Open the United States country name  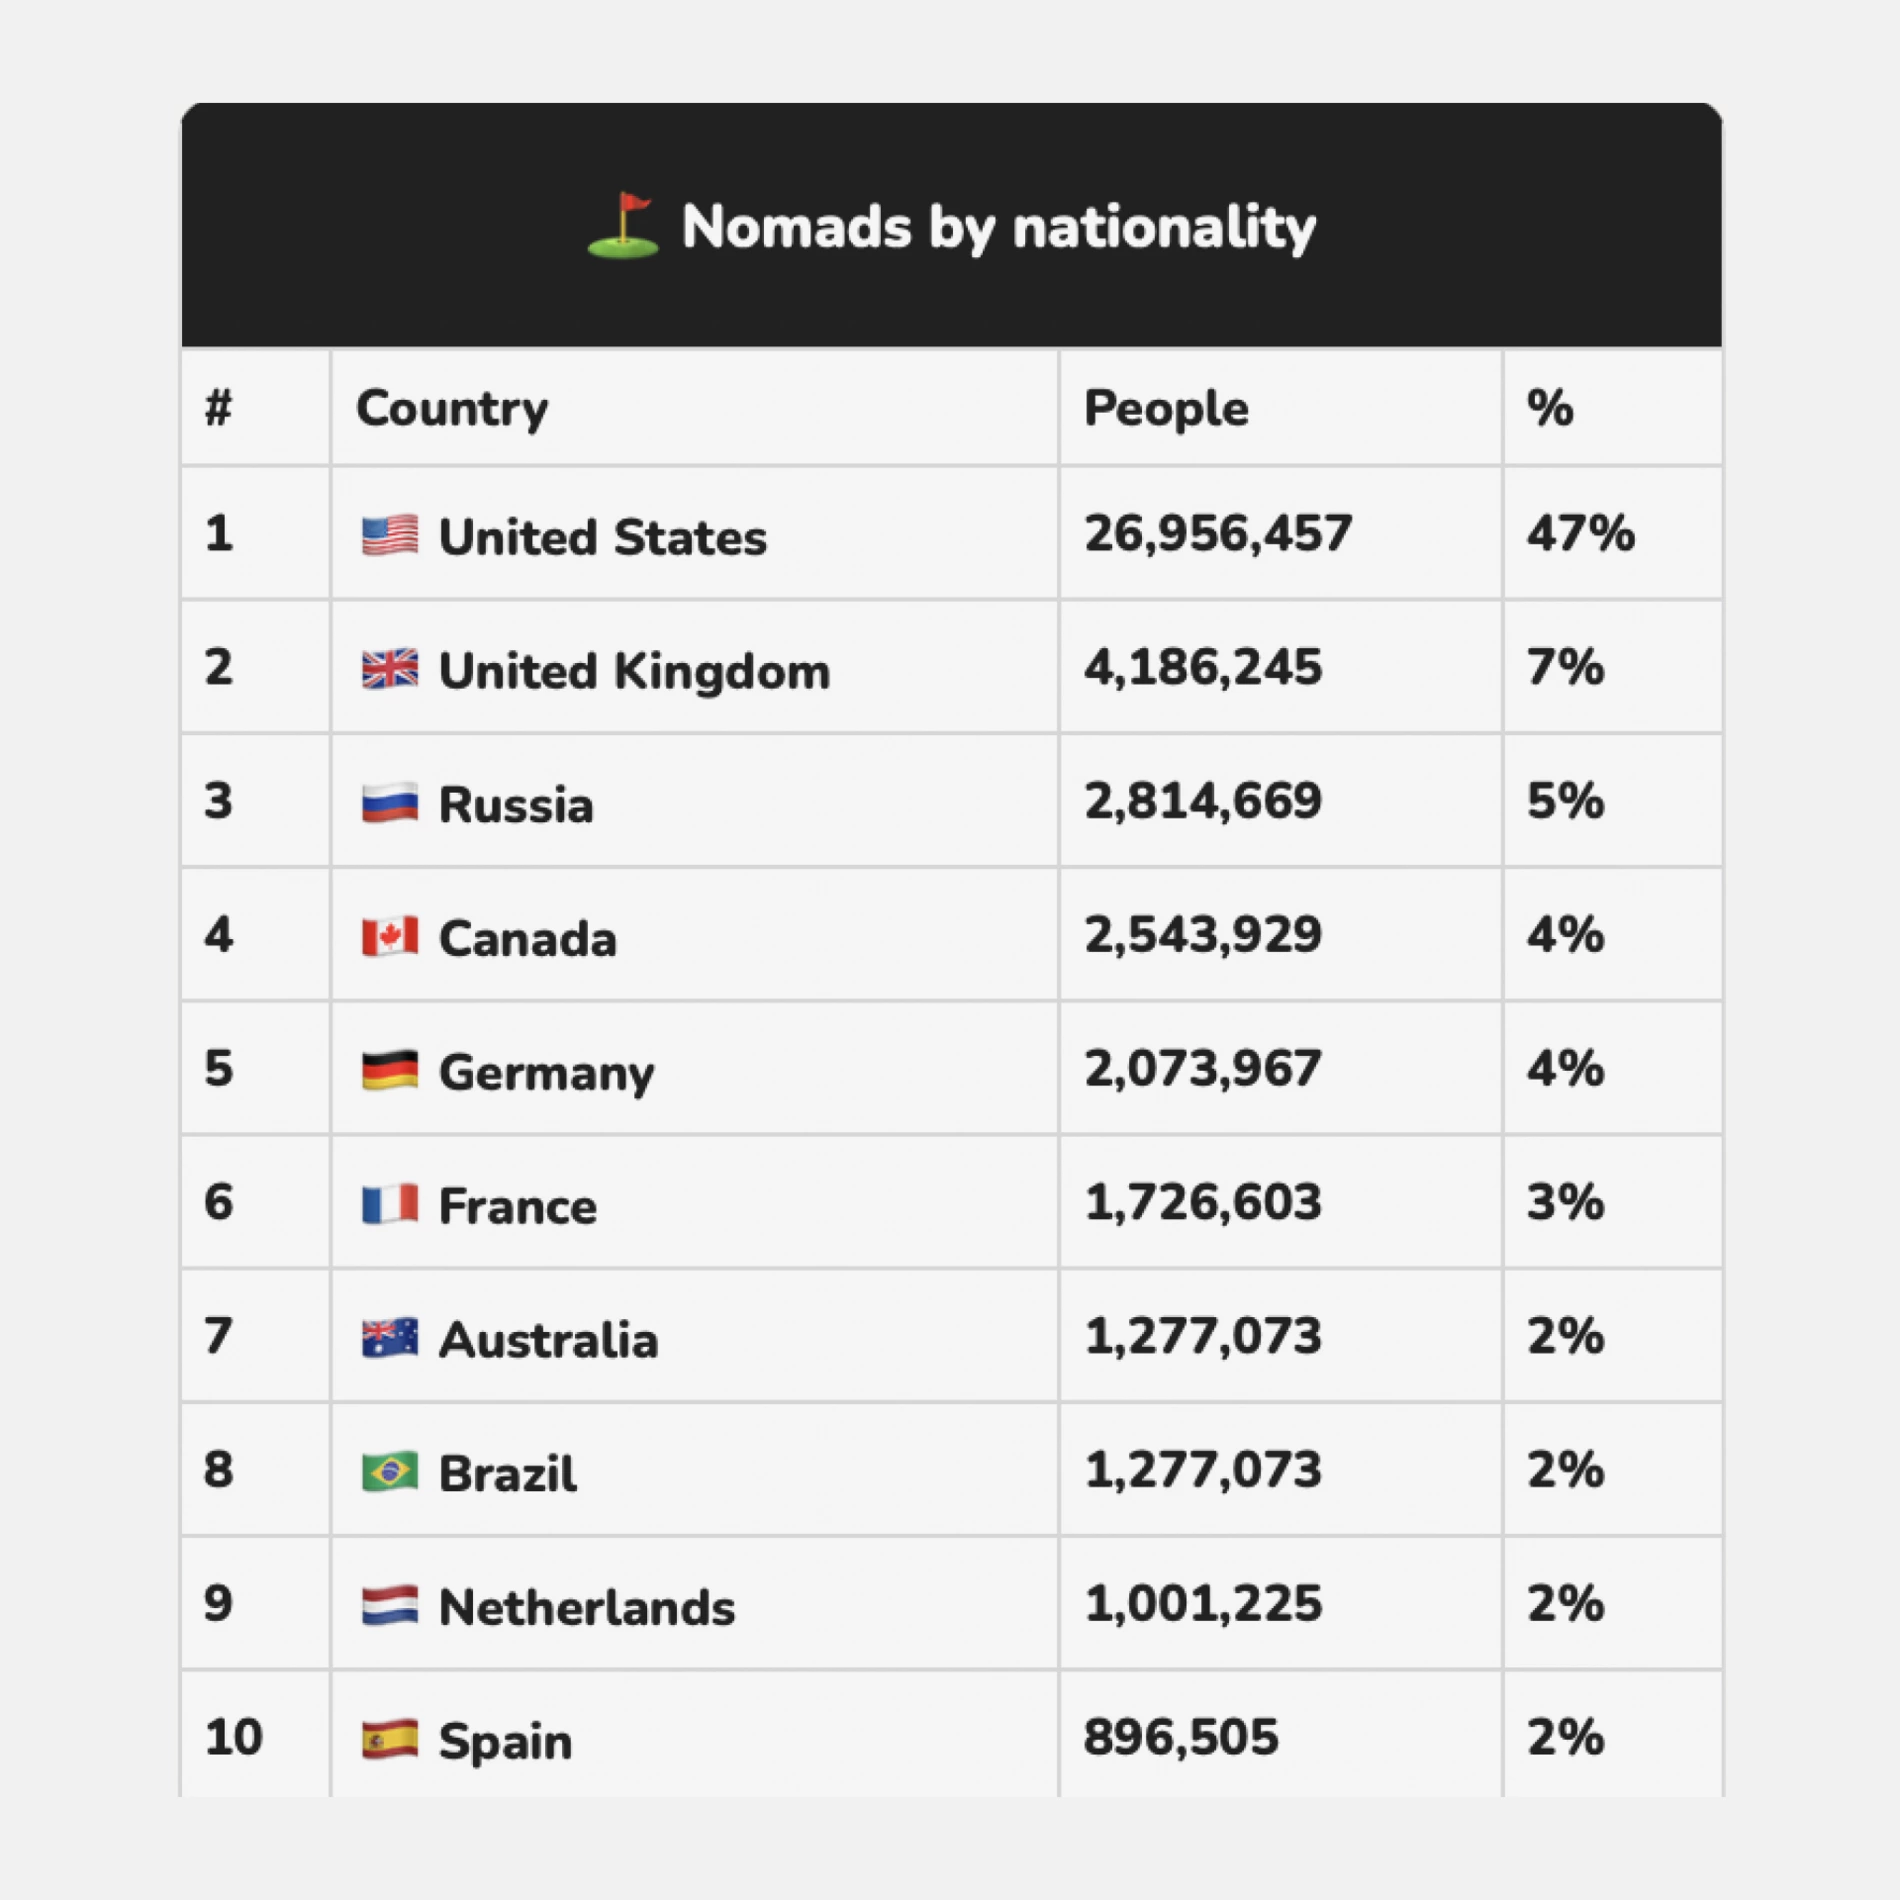603,537
